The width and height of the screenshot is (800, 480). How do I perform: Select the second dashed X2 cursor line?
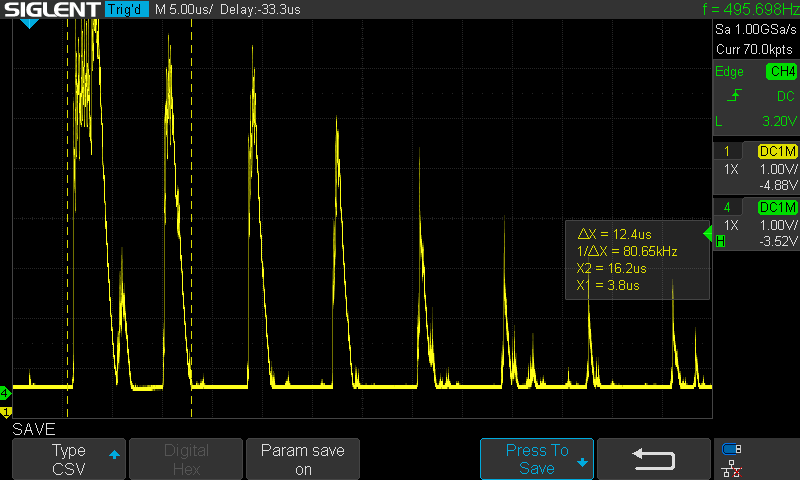pos(192,218)
